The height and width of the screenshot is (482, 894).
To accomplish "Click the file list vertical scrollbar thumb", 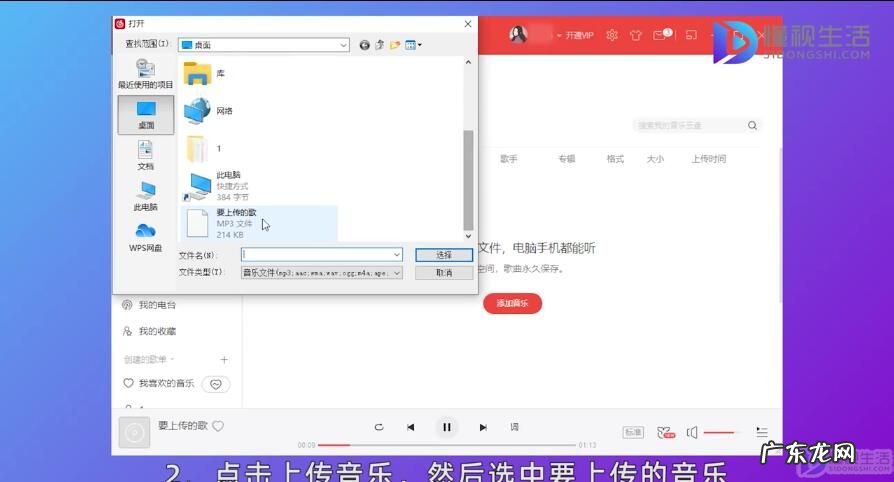I will coord(468,180).
